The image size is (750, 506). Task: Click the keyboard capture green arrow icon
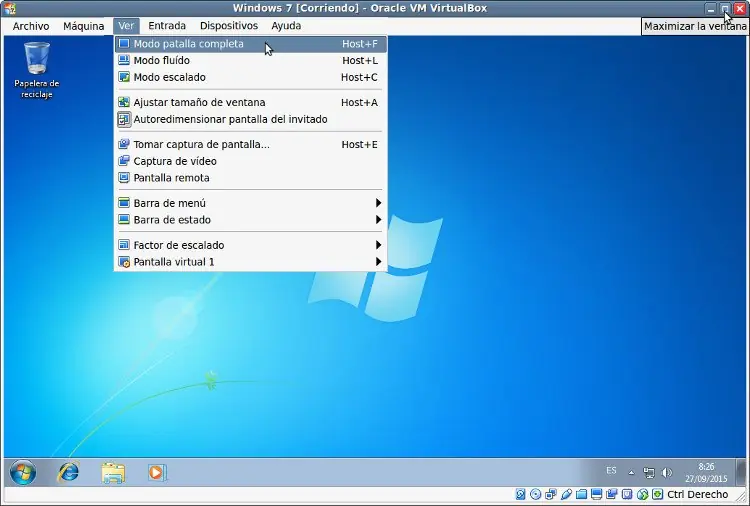pos(658,494)
